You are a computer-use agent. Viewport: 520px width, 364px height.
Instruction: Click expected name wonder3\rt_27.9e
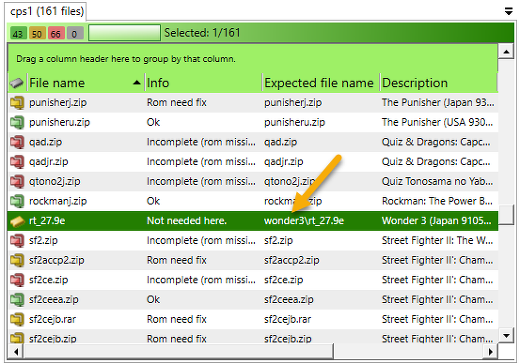304,221
